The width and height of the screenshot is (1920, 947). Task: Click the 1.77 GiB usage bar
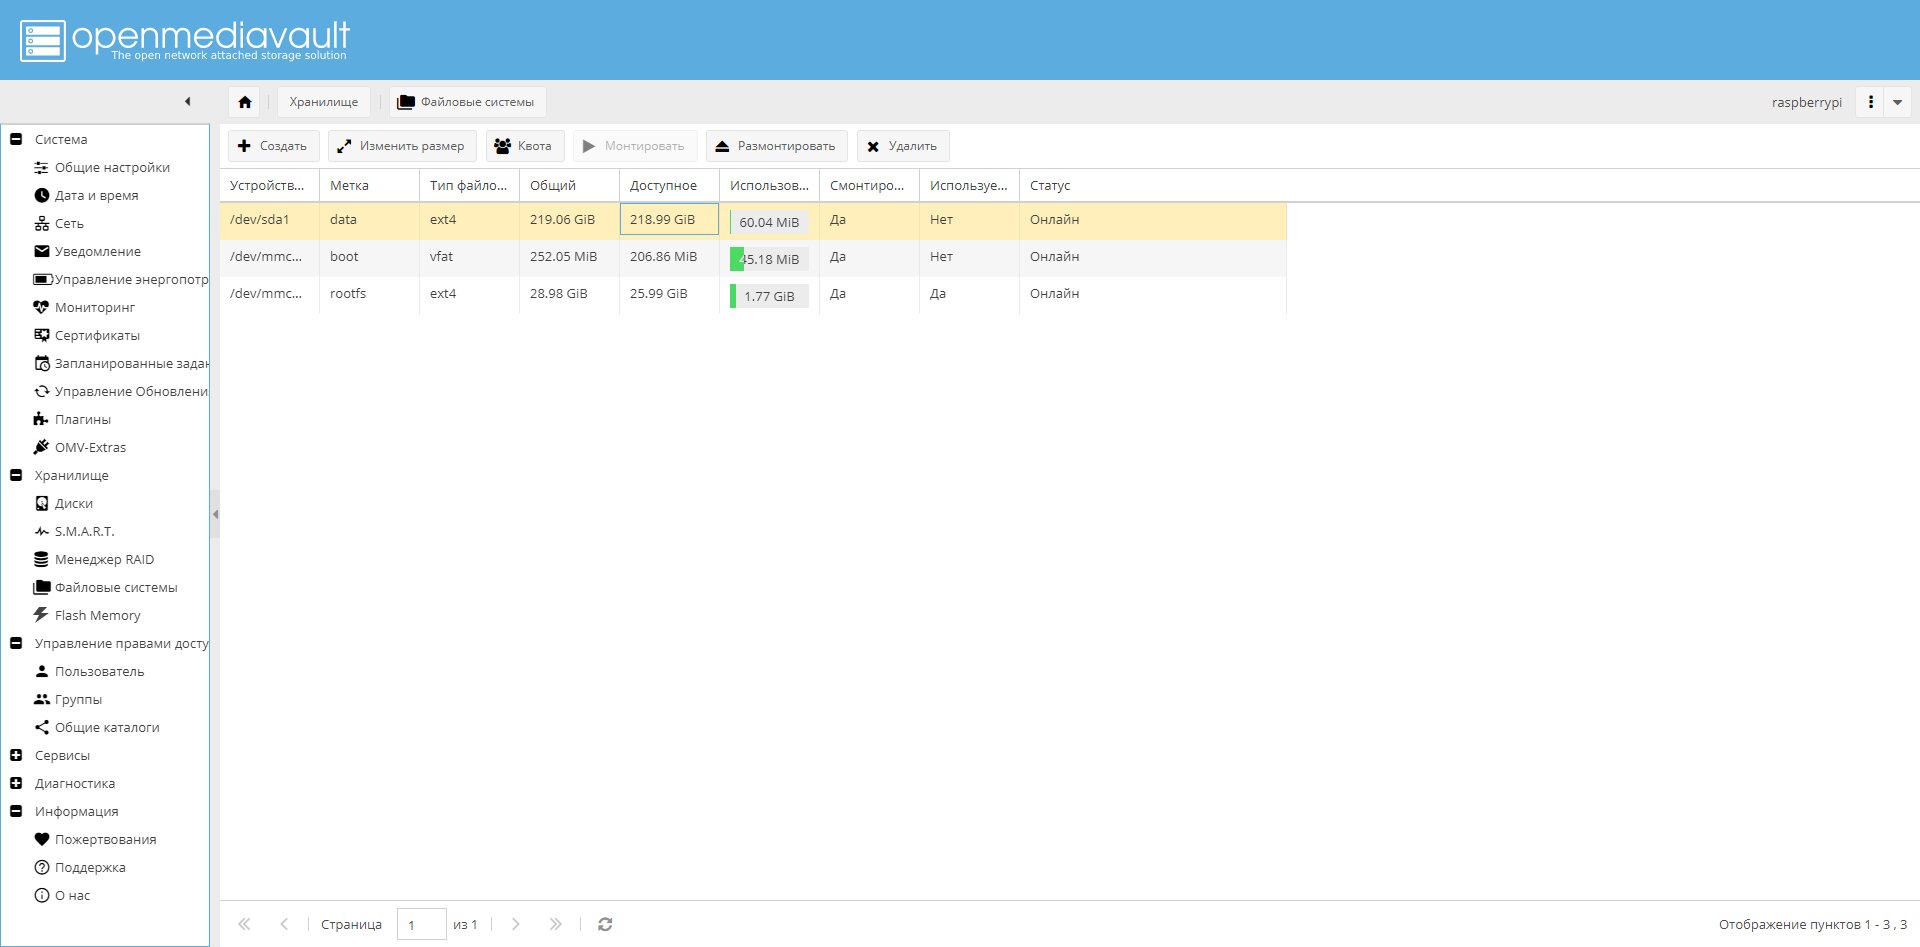coord(769,296)
